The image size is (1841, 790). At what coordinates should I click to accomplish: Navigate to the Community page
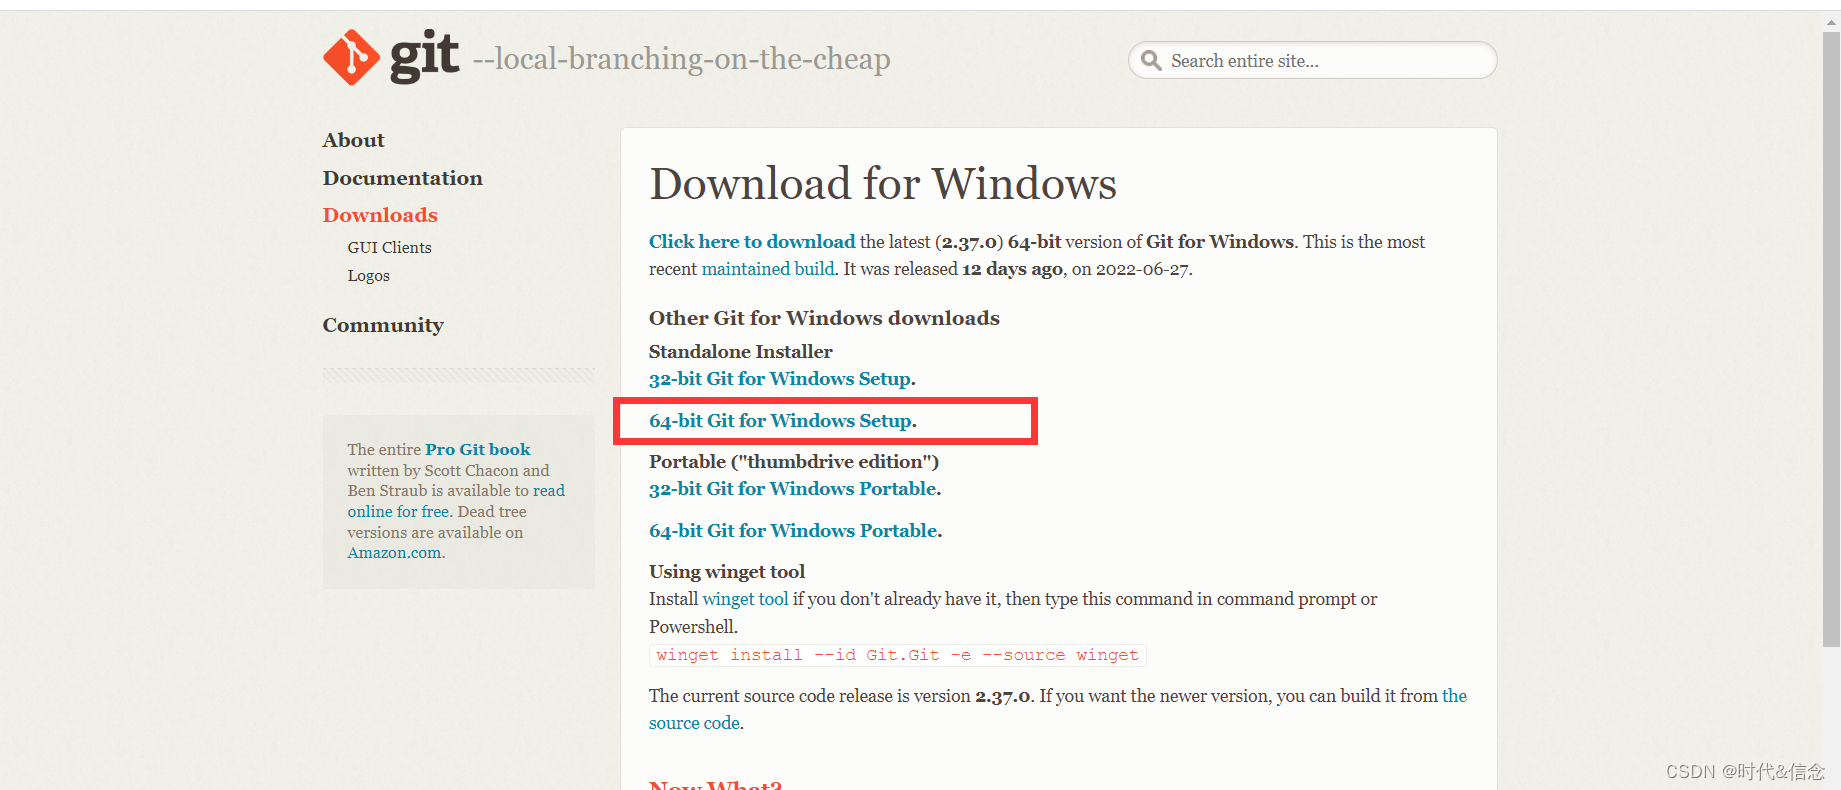[383, 325]
